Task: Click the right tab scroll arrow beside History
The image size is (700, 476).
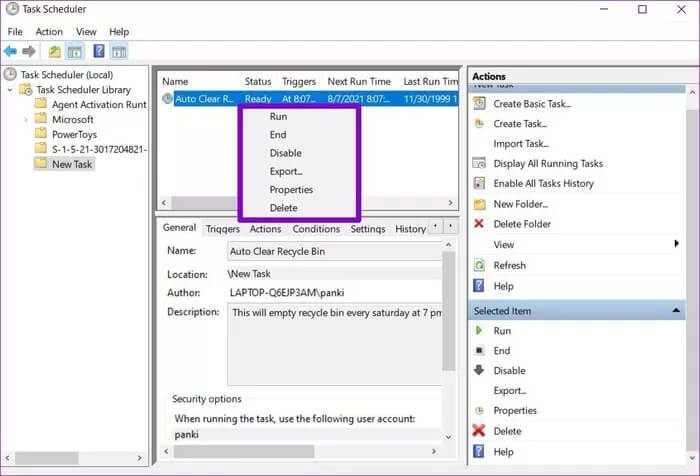Action: point(450,226)
